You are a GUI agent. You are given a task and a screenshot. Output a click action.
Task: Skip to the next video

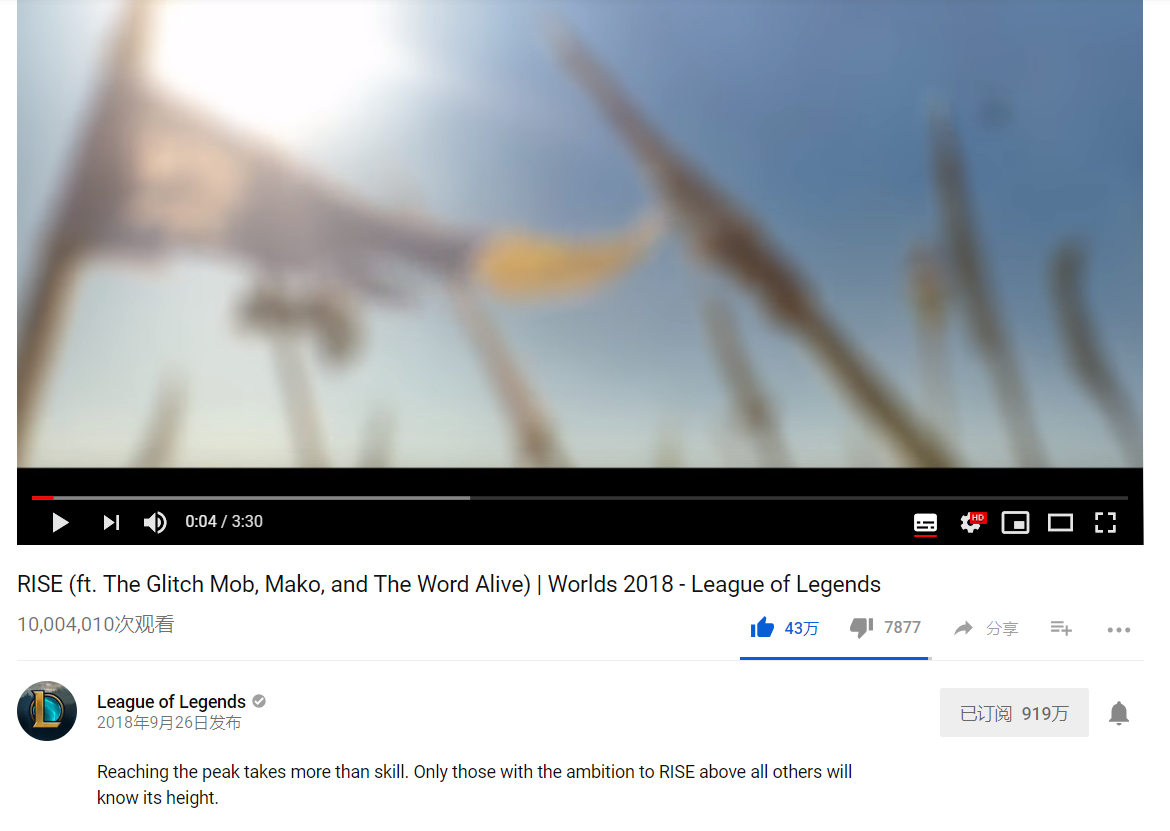click(111, 522)
